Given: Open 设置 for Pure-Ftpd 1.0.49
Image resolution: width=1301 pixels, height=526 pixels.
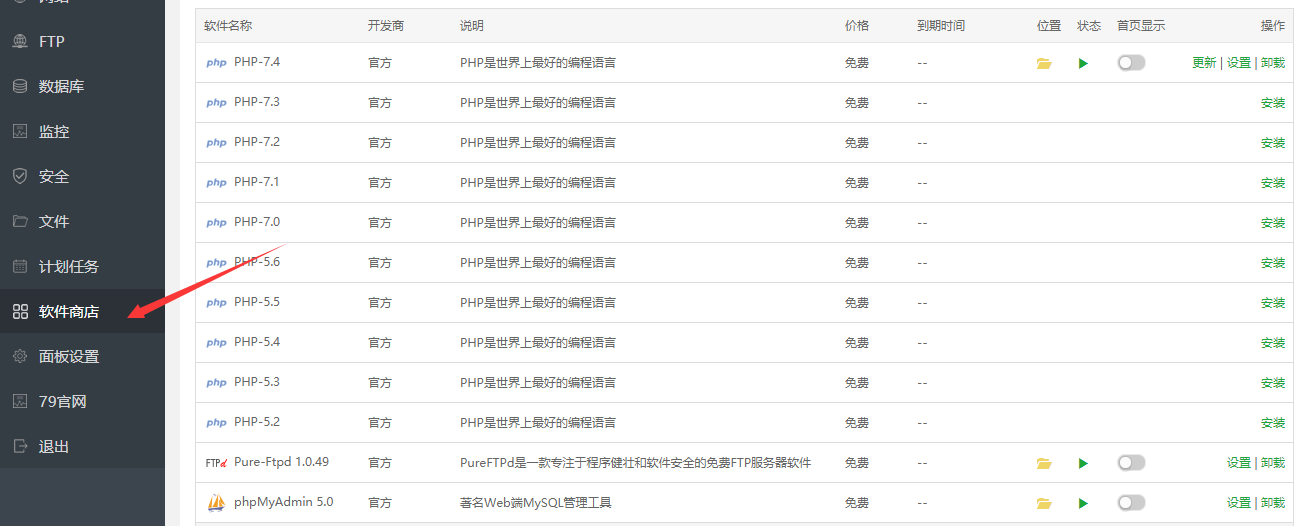Looking at the screenshot, I should click(x=1239, y=463).
